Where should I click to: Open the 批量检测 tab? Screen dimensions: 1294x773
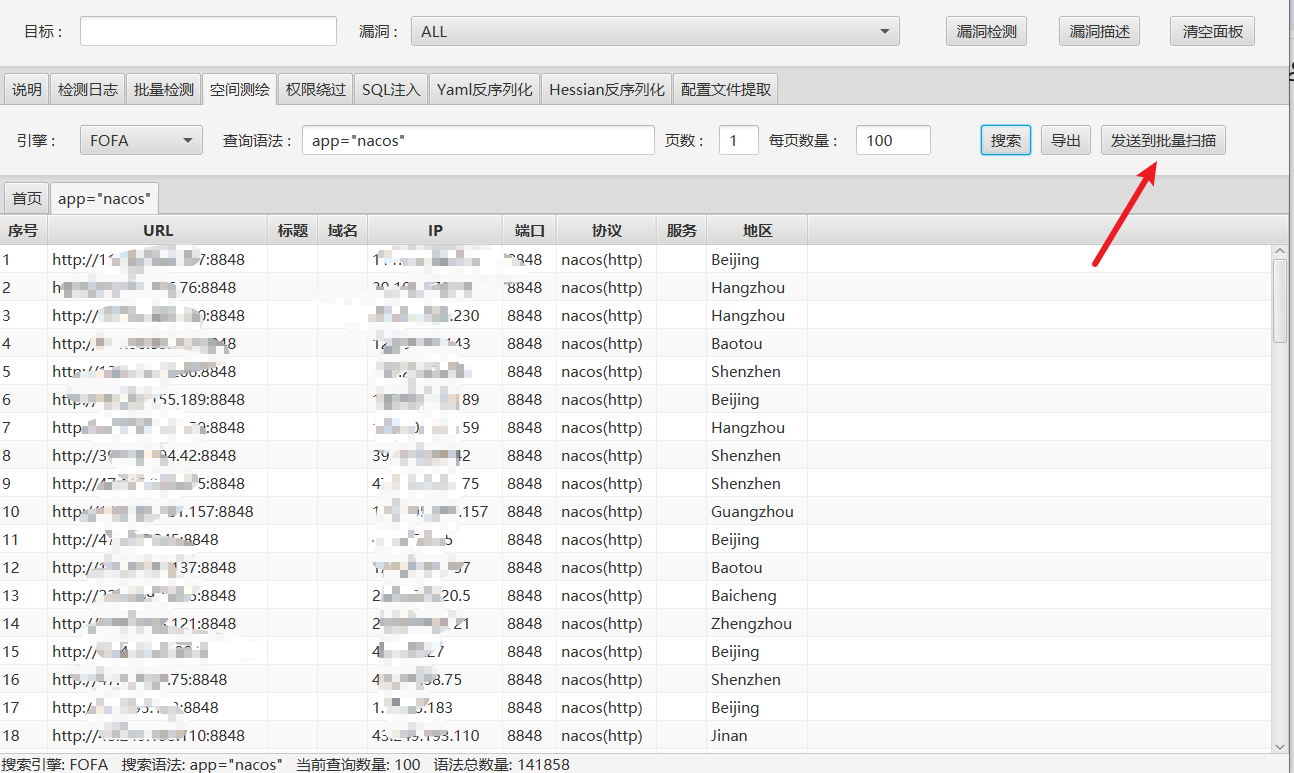pyautogui.click(x=163, y=88)
